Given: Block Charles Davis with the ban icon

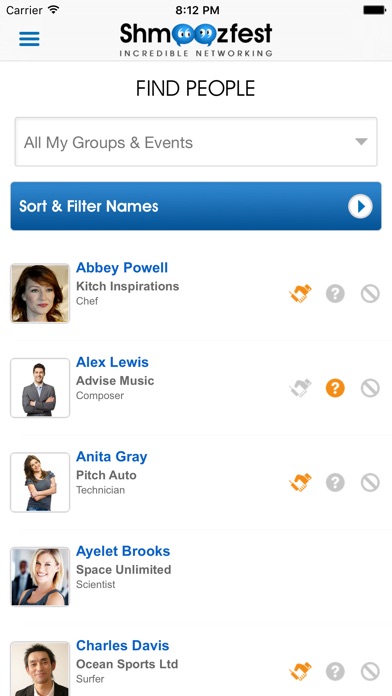Looking at the screenshot, I should (x=370, y=672).
